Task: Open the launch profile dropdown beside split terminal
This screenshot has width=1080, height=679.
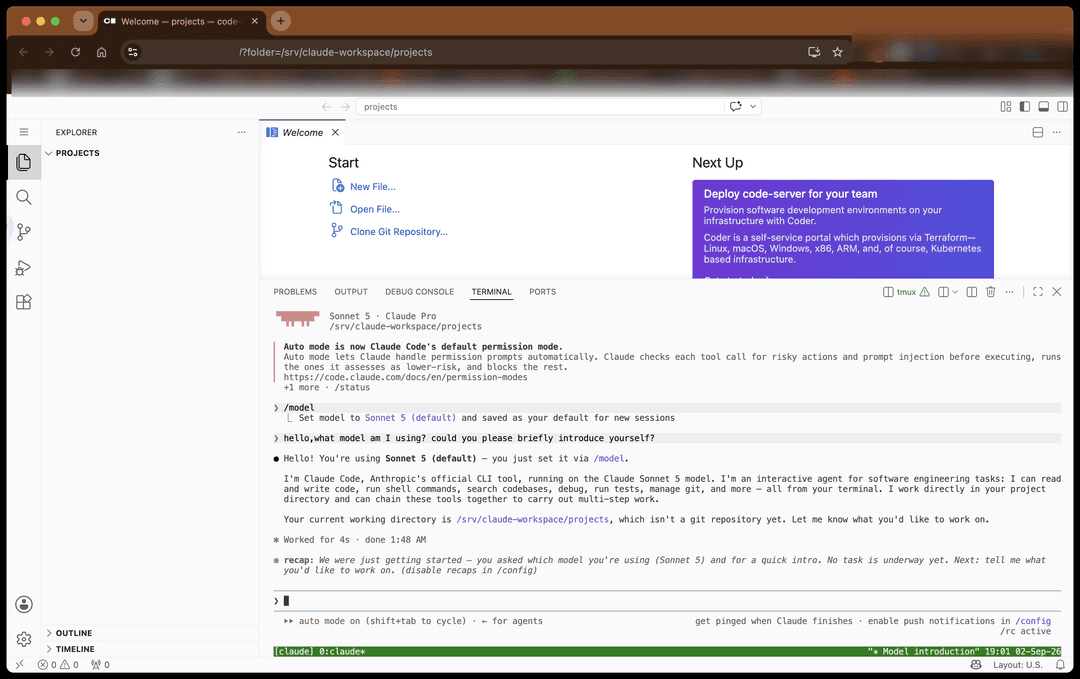Action: 955,292
